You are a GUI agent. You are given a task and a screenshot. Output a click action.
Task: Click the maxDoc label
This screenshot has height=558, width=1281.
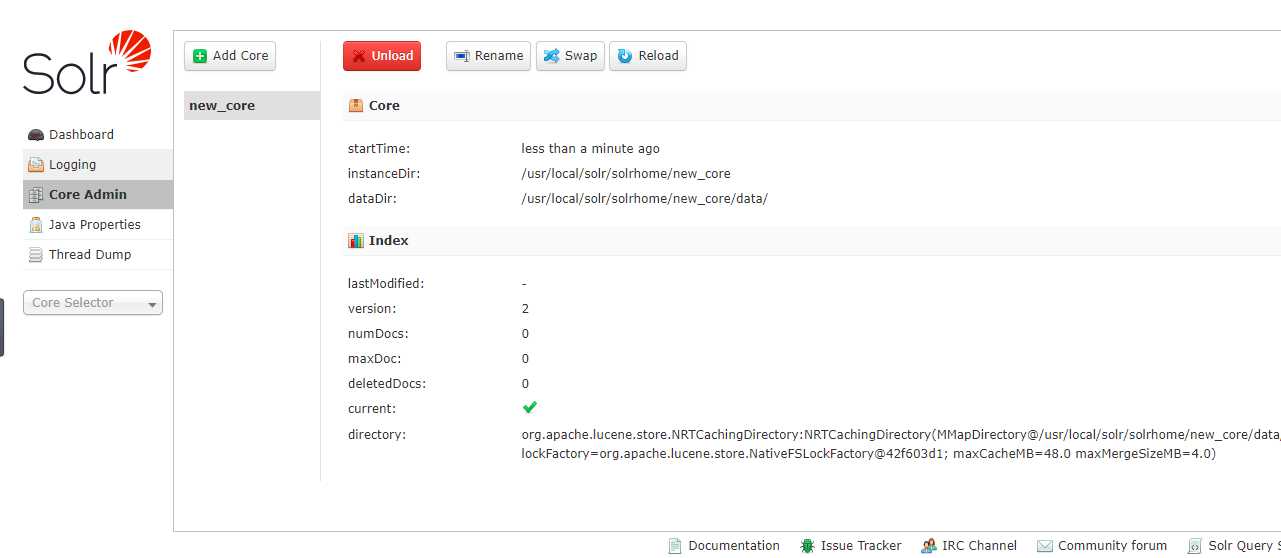point(374,359)
